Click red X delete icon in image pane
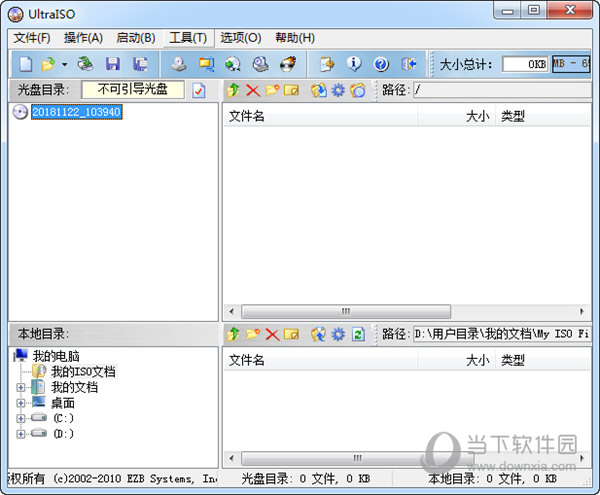Image resolution: width=600 pixels, height=495 pixels. coord(253,91)
